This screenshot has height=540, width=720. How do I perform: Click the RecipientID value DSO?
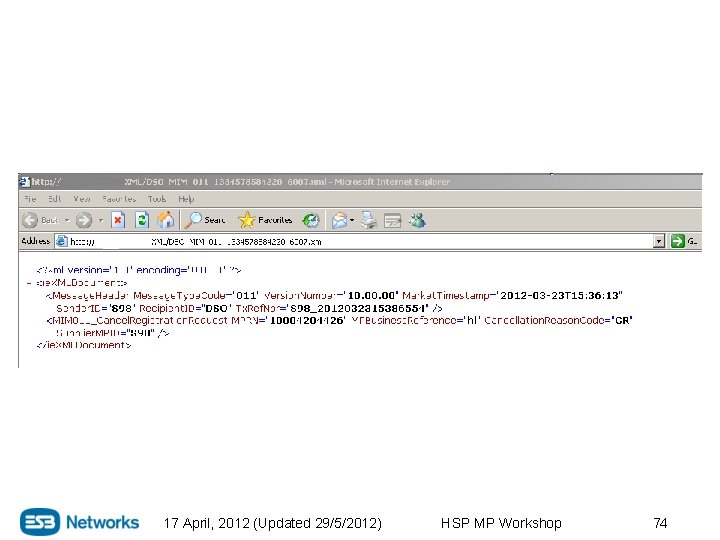[216, 308]
